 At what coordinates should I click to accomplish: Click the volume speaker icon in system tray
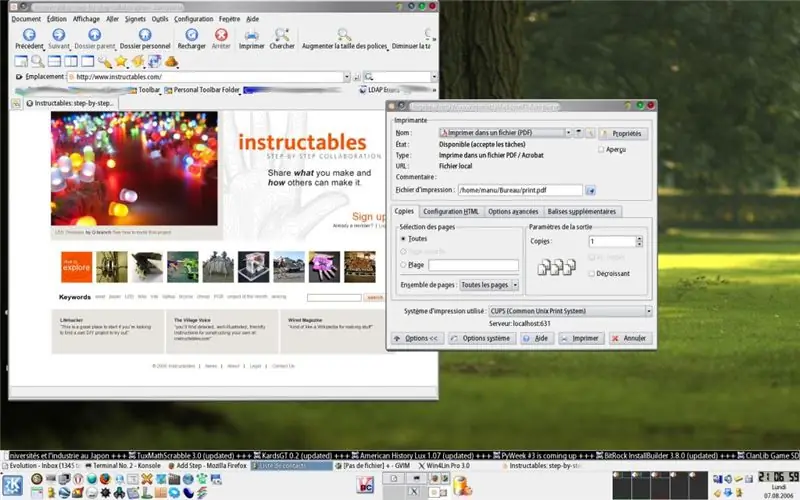[x=728, y=479]
